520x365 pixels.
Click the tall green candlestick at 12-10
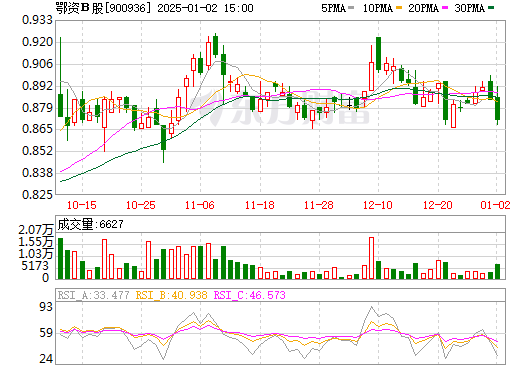tap(378, 54)
